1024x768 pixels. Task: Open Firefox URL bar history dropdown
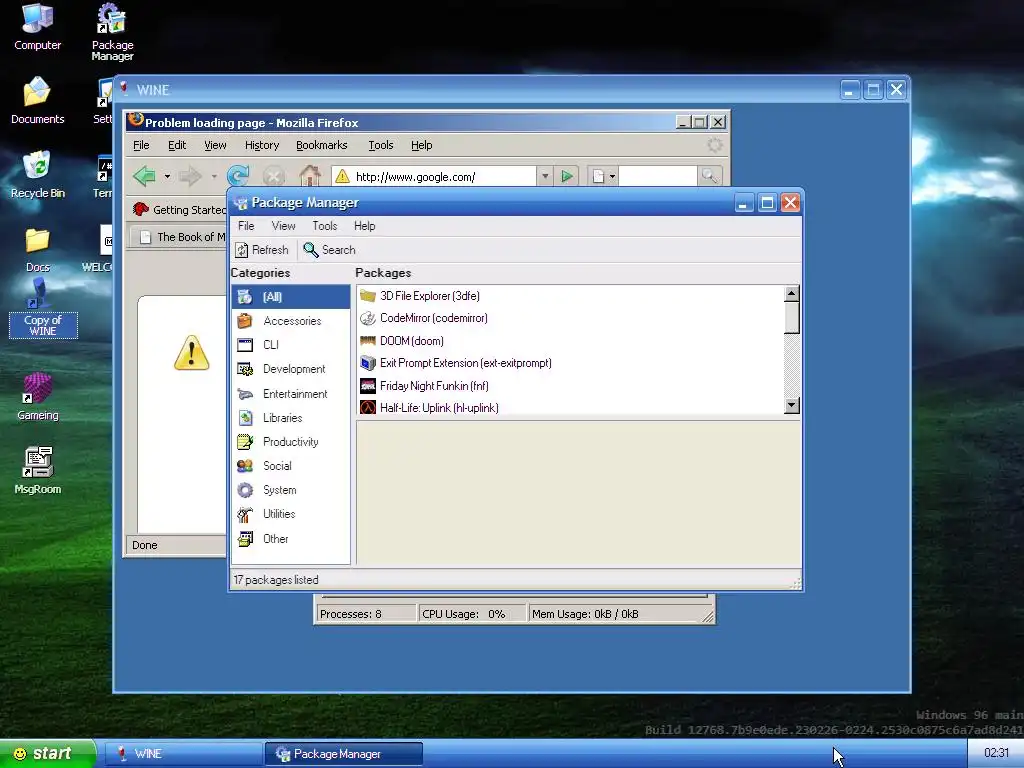pos(545,176)
